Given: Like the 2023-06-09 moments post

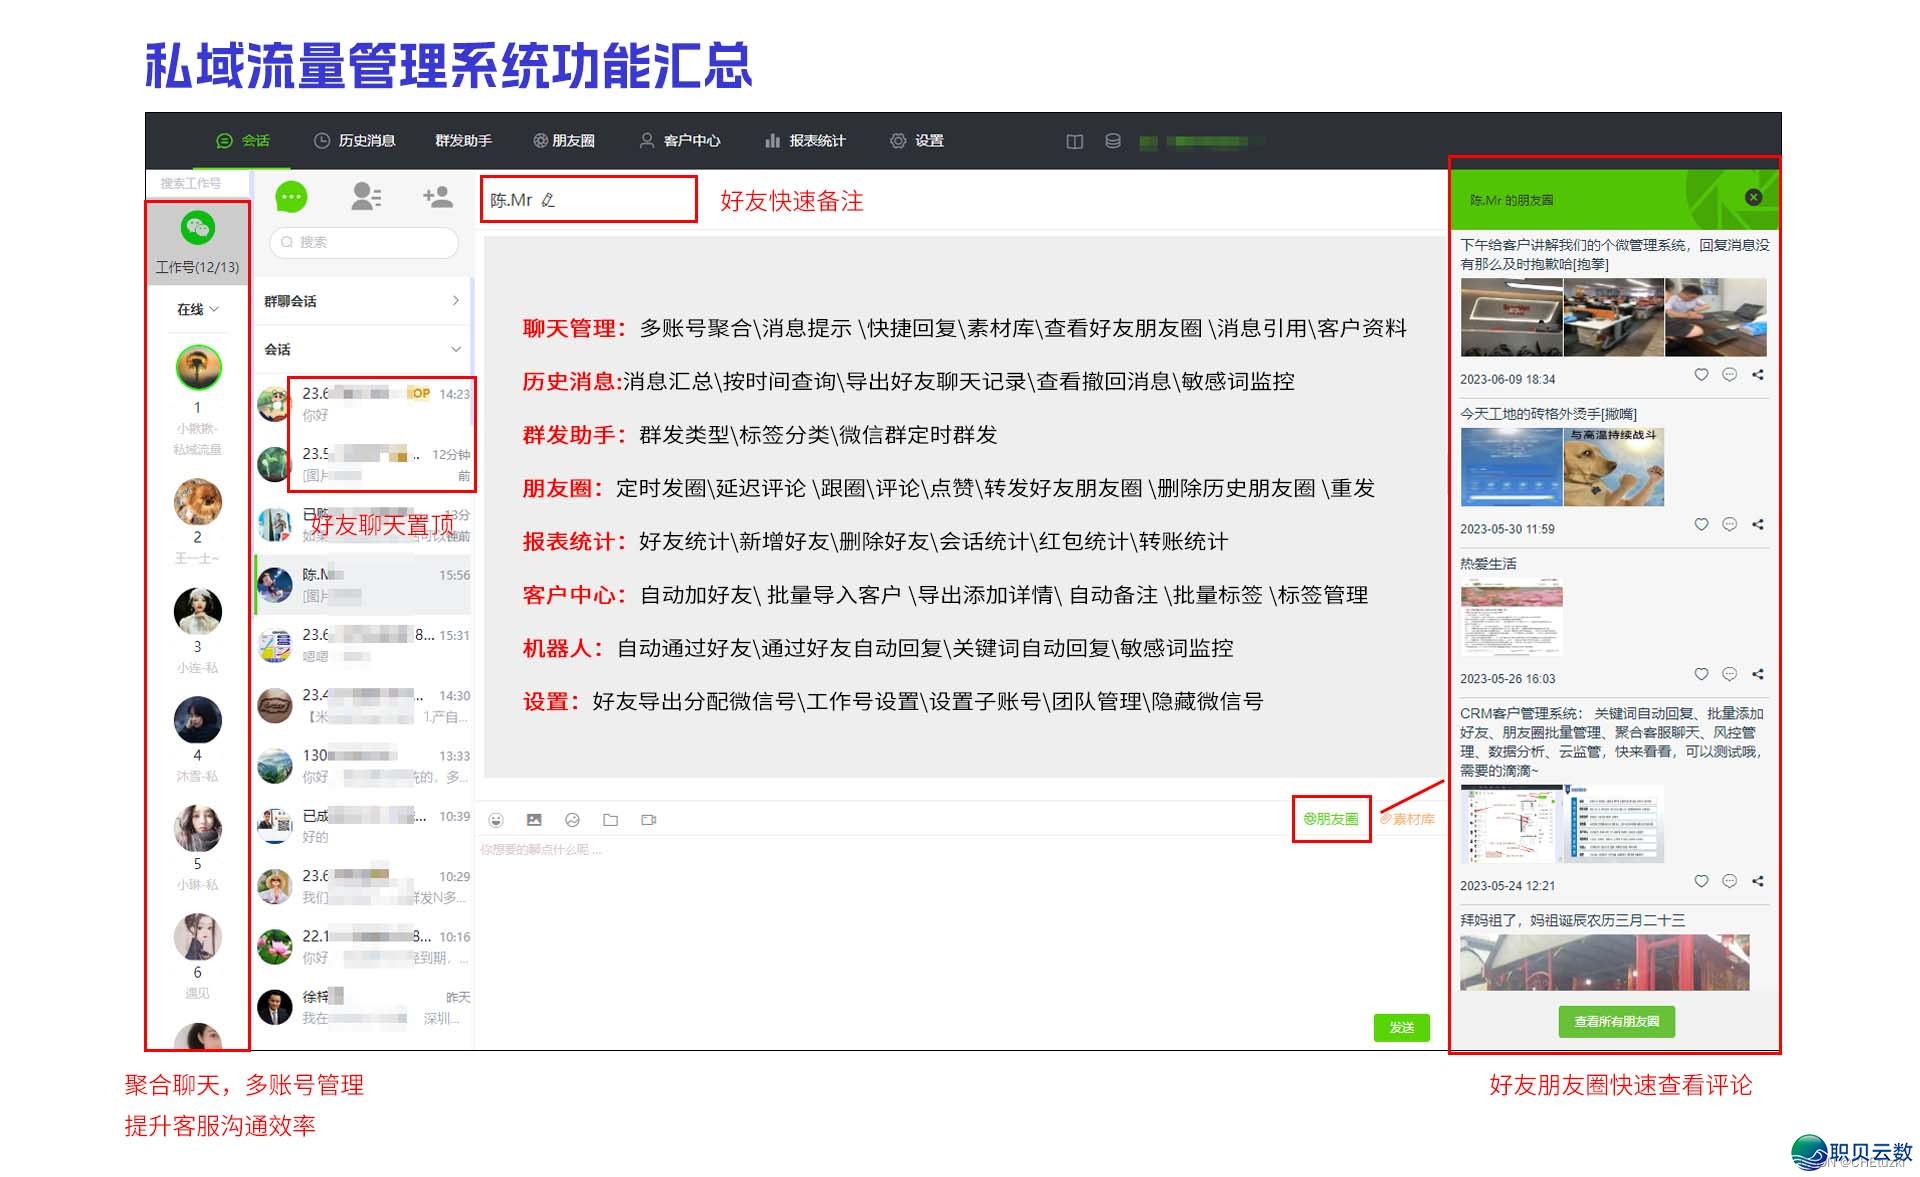Looking at the screenshot, I should (1701, 375).
